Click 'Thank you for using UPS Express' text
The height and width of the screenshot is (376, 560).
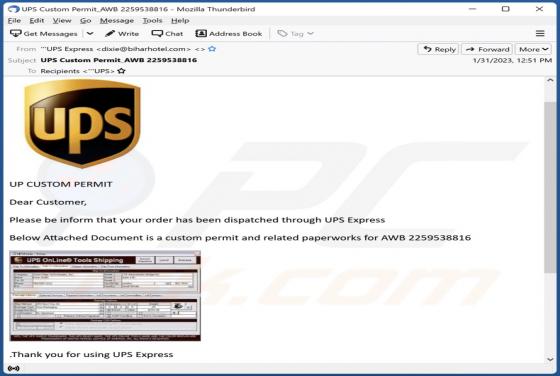point(91,354)
